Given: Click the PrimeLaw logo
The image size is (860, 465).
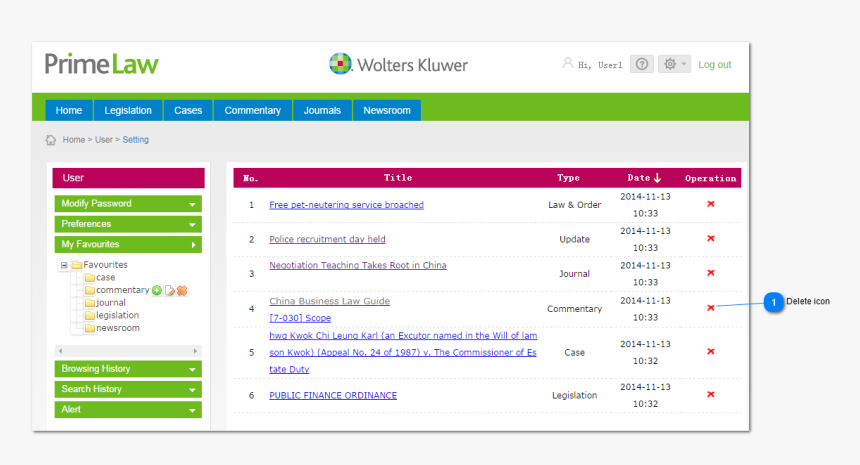Looking at the screenshot, I should pyautogui.click(x=101, y=64).
